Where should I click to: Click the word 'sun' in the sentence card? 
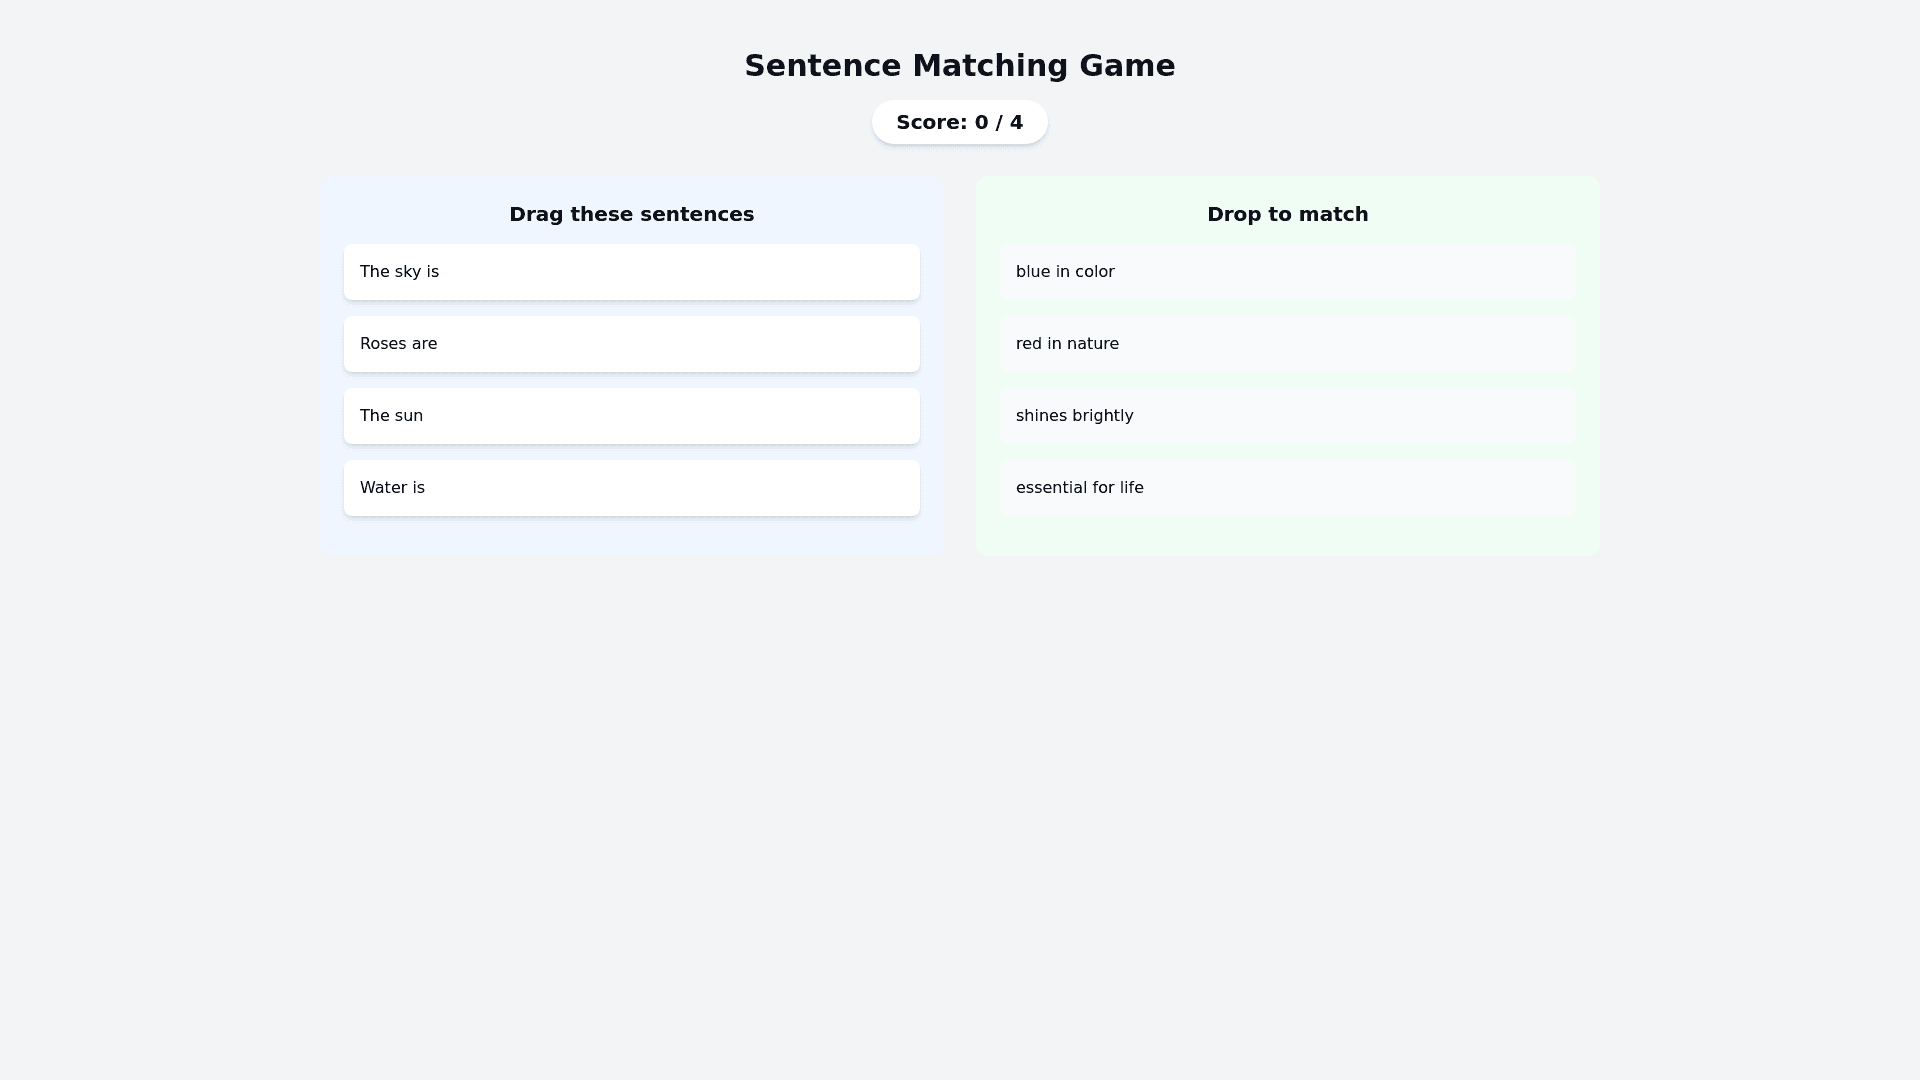pos(408,416)
